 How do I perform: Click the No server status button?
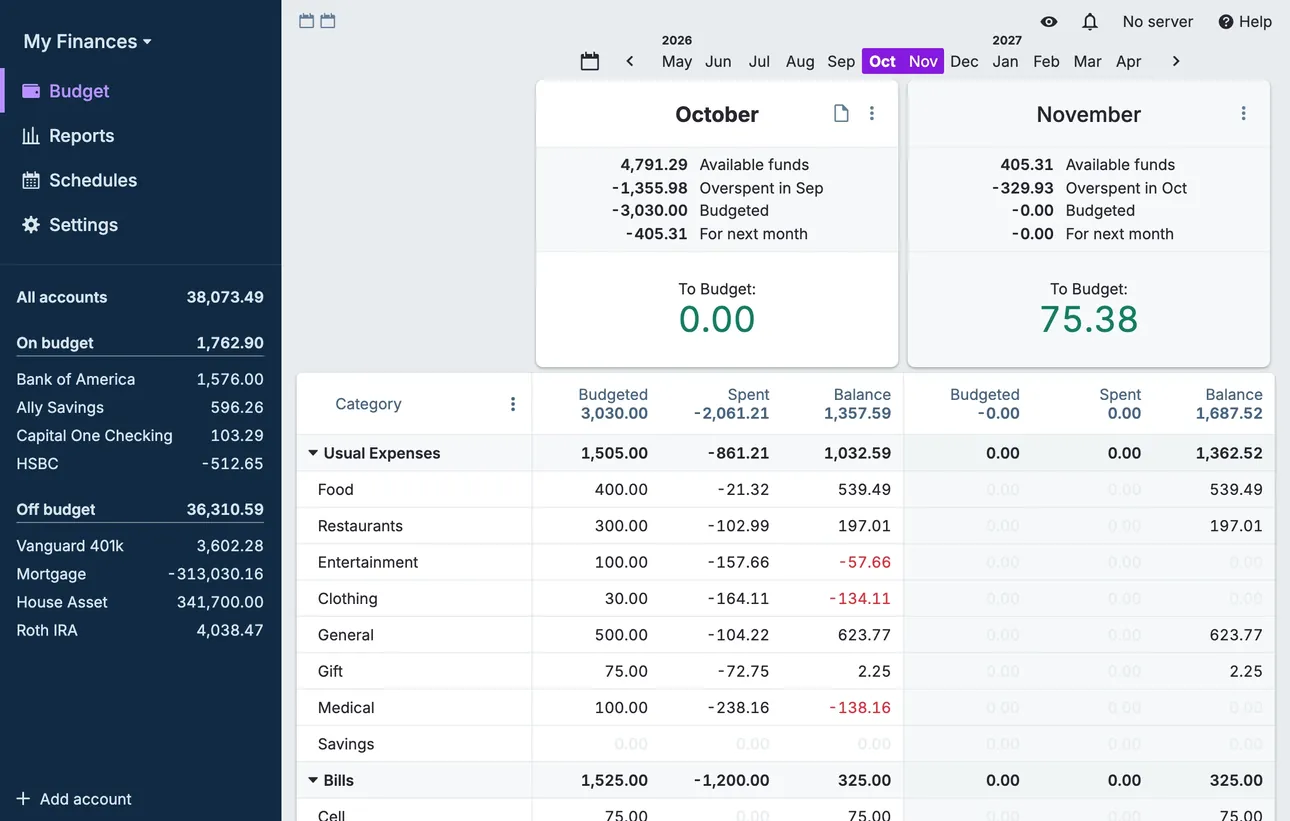(1158, 22)
